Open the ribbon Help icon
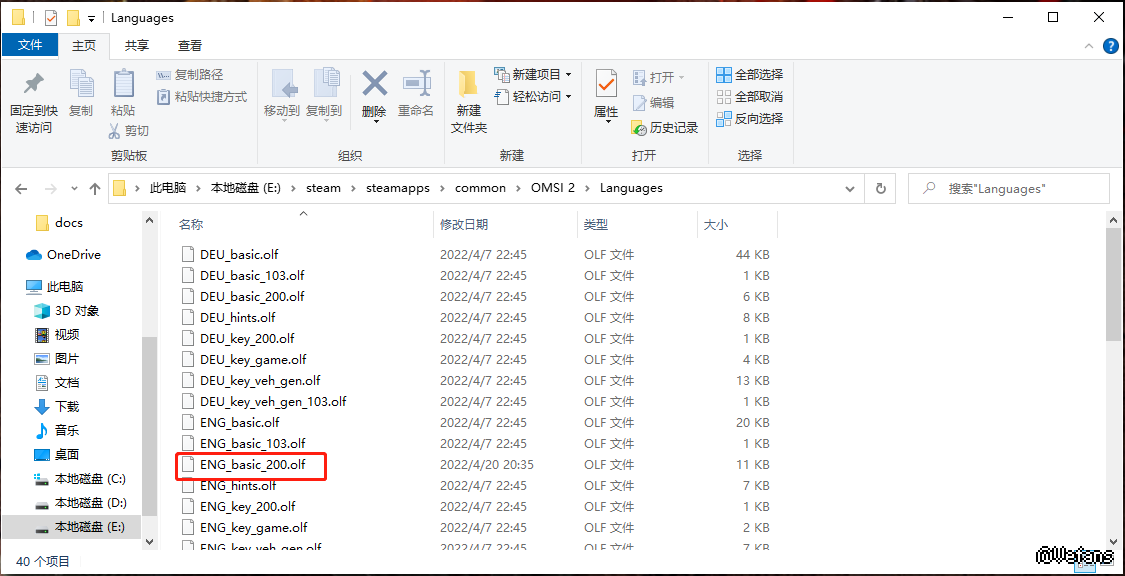This screenshot has height=576, width=1125. 1110,46
